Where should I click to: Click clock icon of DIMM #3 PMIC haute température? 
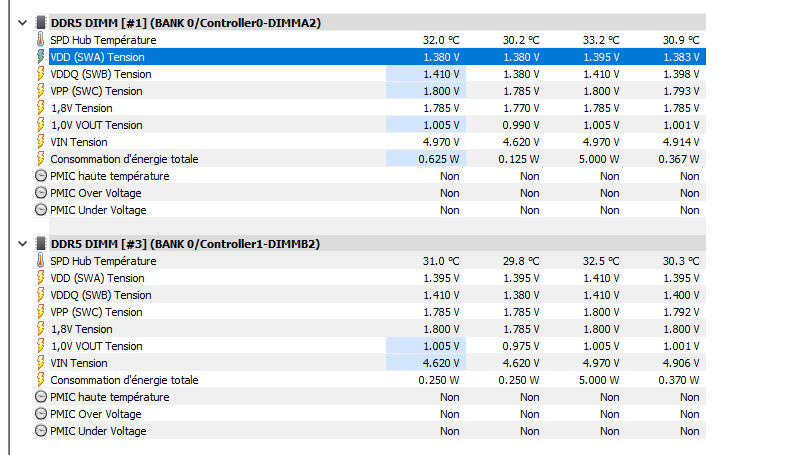coord(41,396)
